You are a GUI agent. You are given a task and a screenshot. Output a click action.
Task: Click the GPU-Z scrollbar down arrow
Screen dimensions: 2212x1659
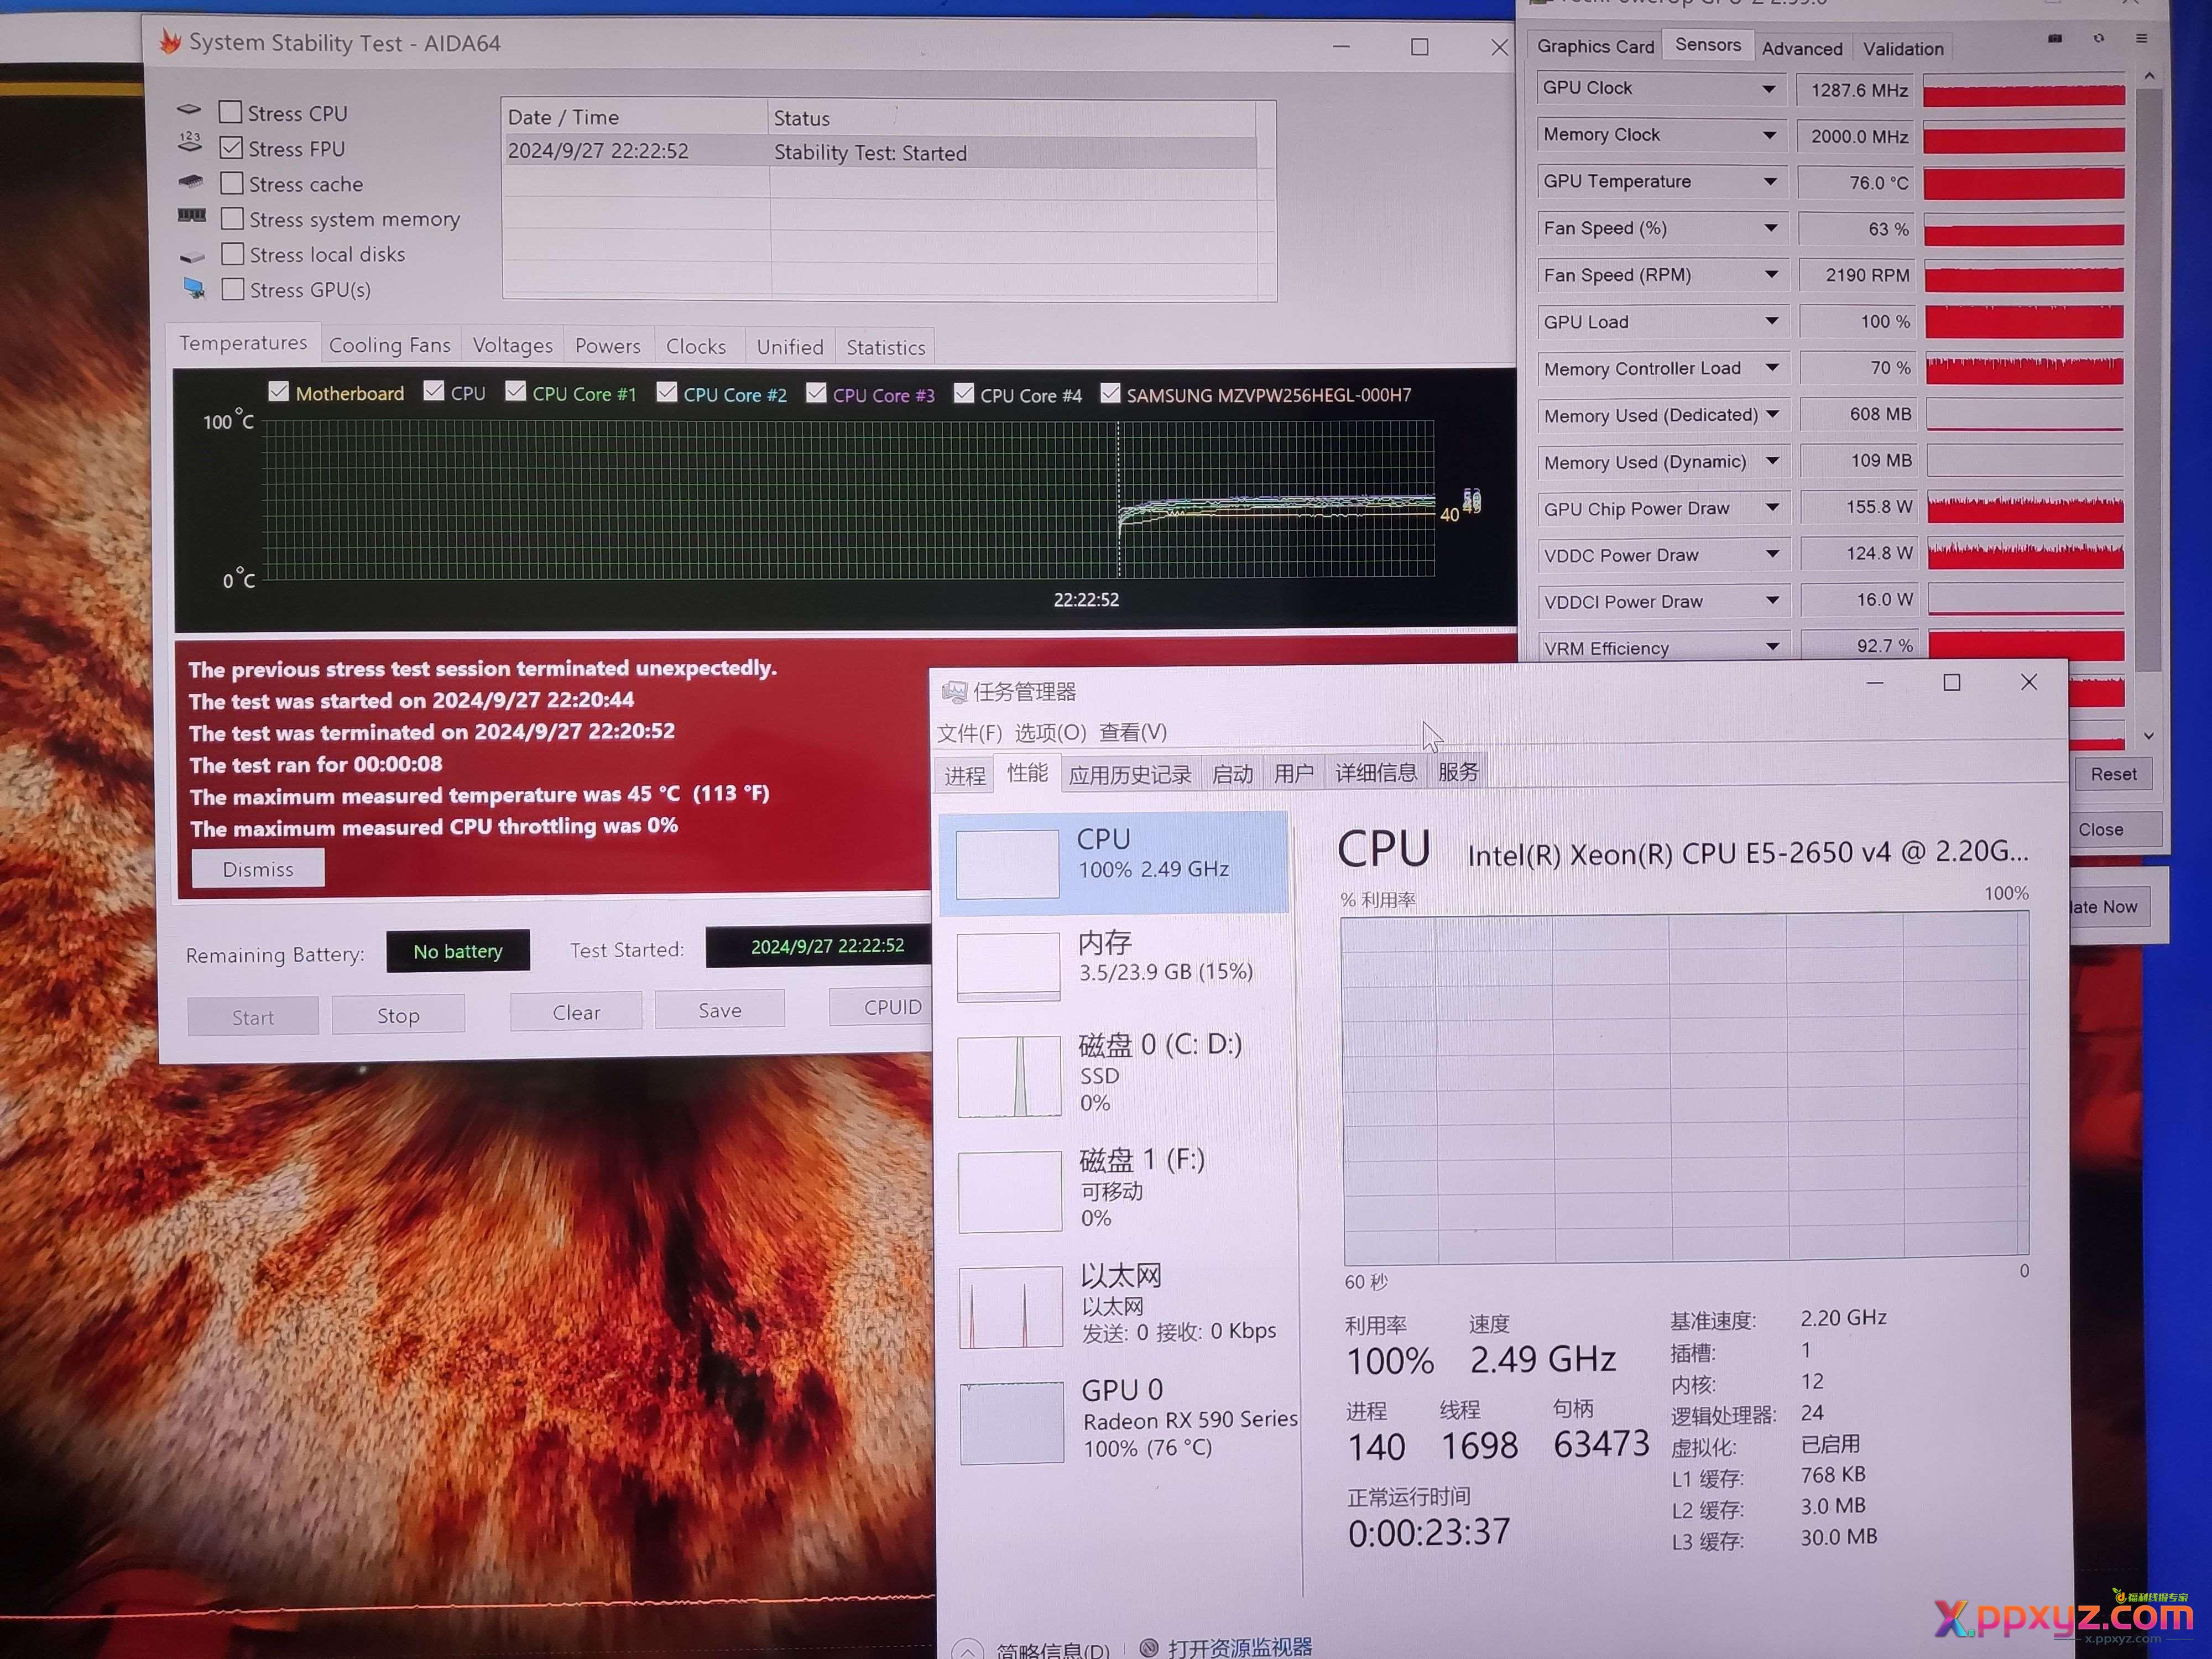click(x=2149, y=735)
